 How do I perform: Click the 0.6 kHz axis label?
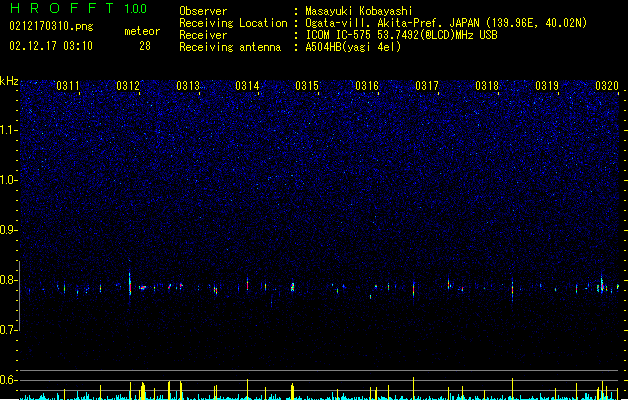(x=8, y=380)
